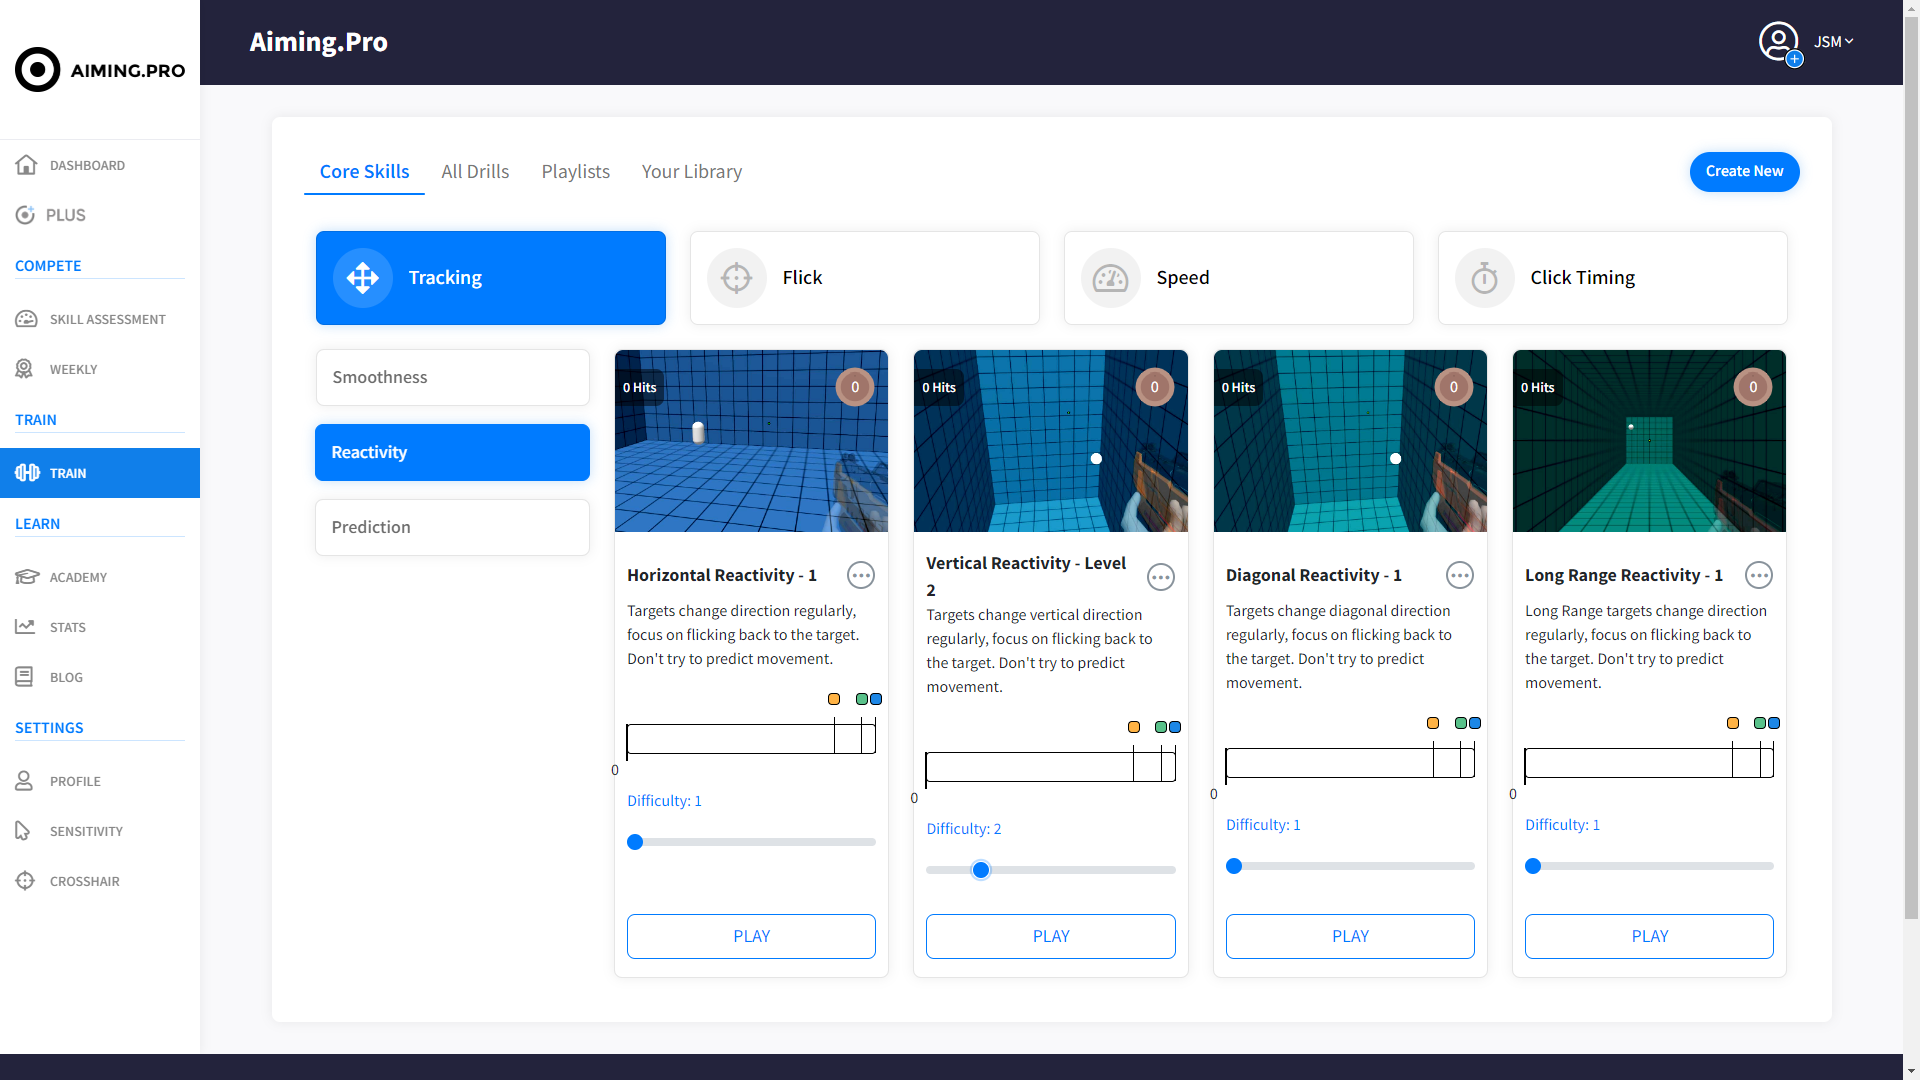Switch to the All Drills tab

coord(475,171)
